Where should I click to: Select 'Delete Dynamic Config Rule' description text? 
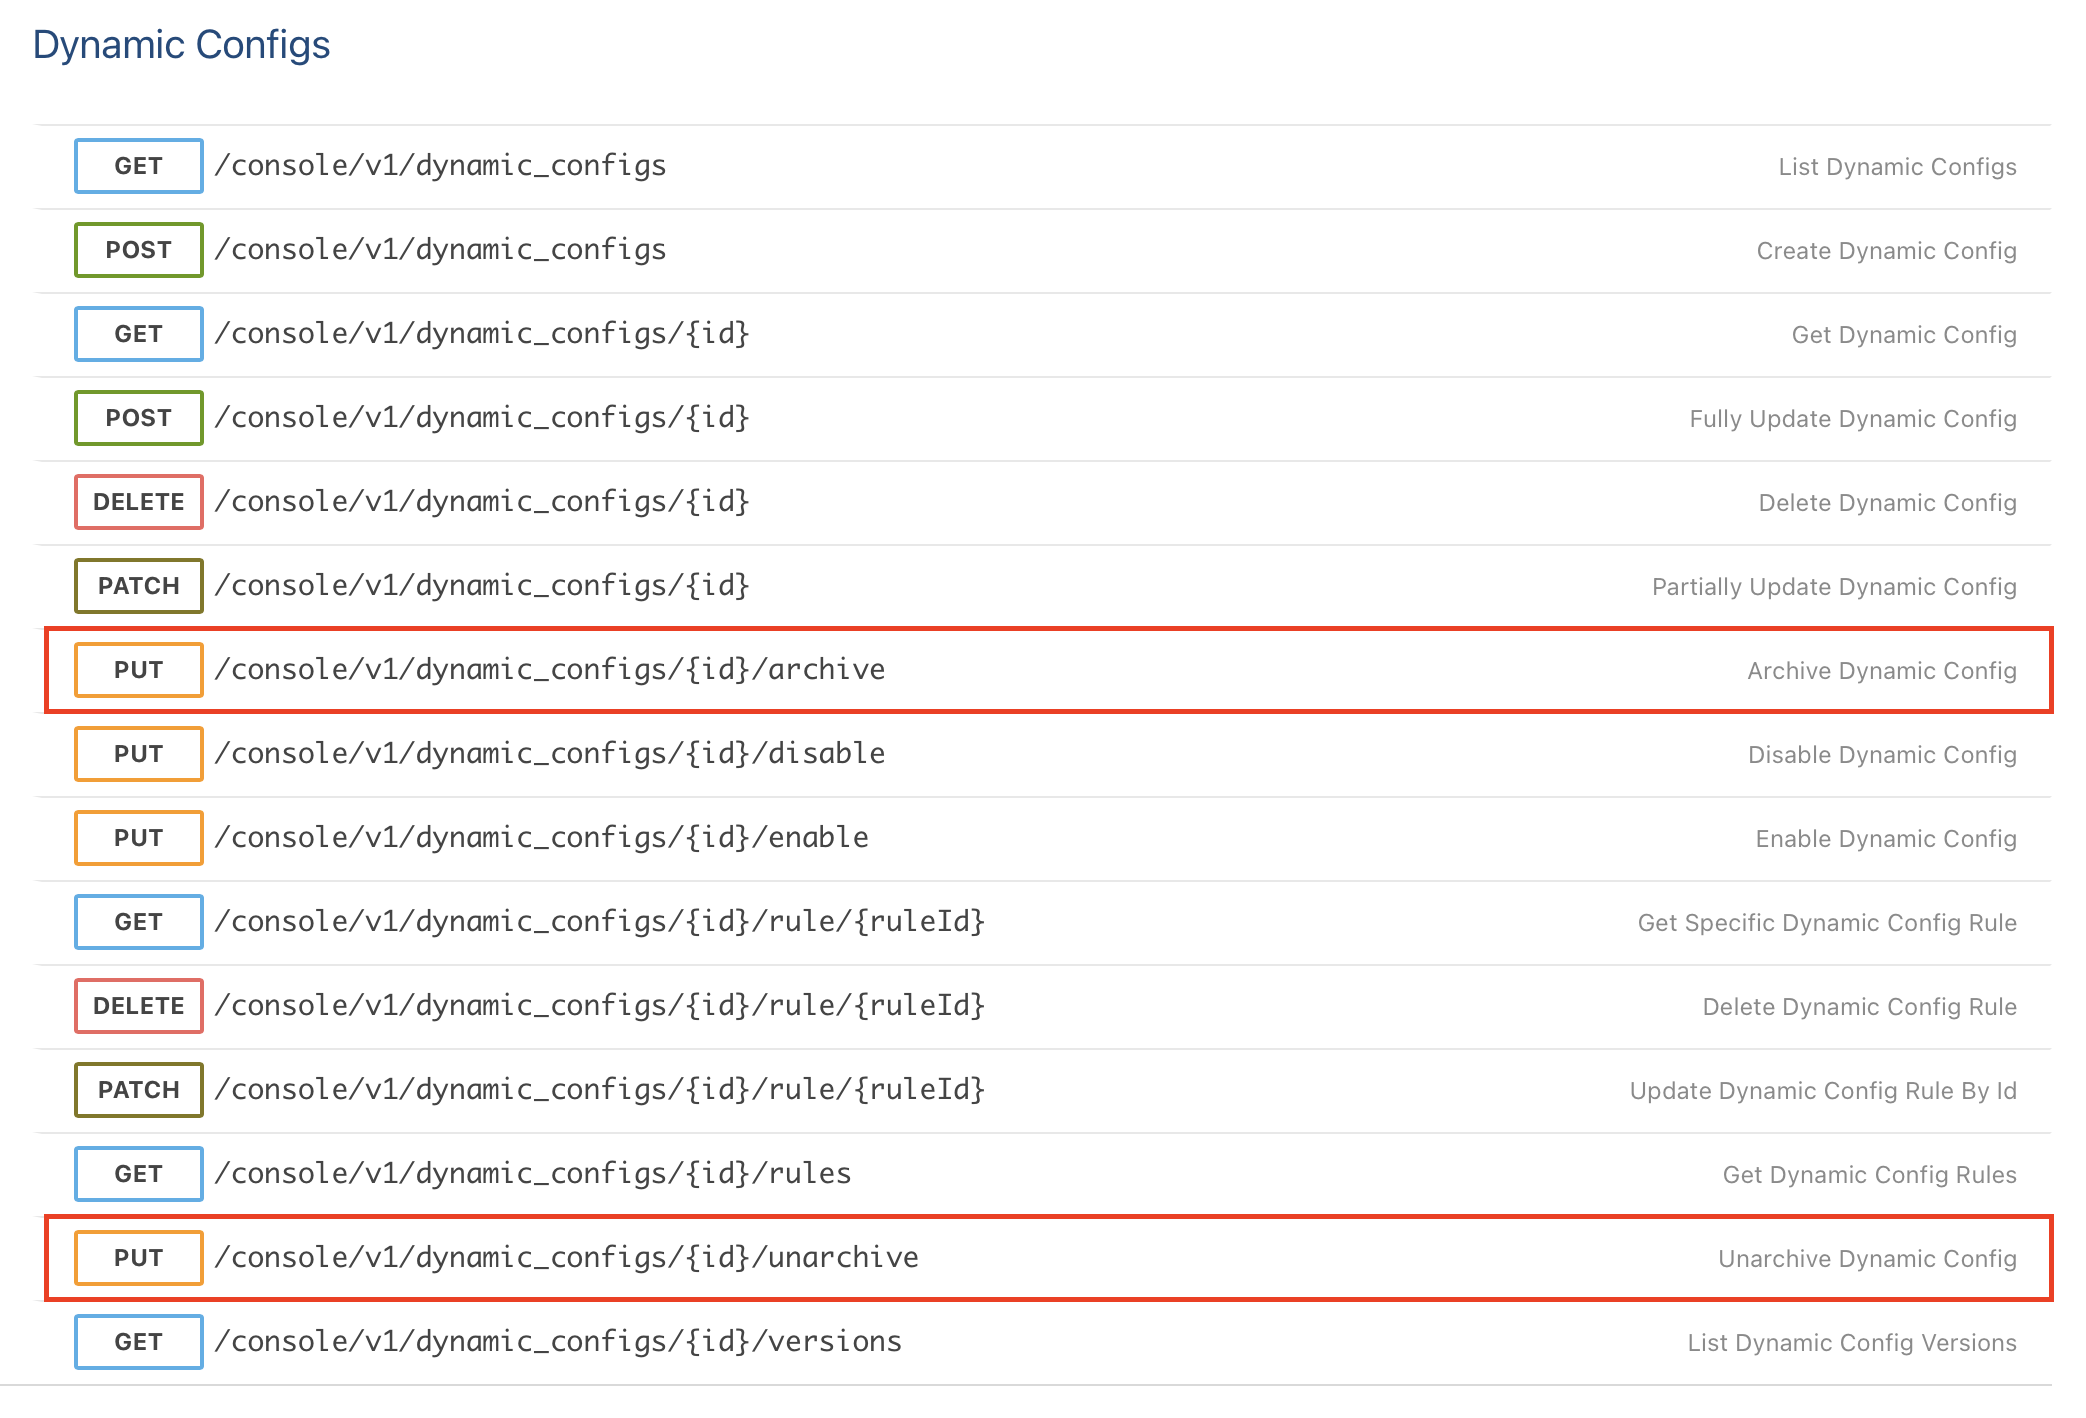click(x=1859, y=1007)
